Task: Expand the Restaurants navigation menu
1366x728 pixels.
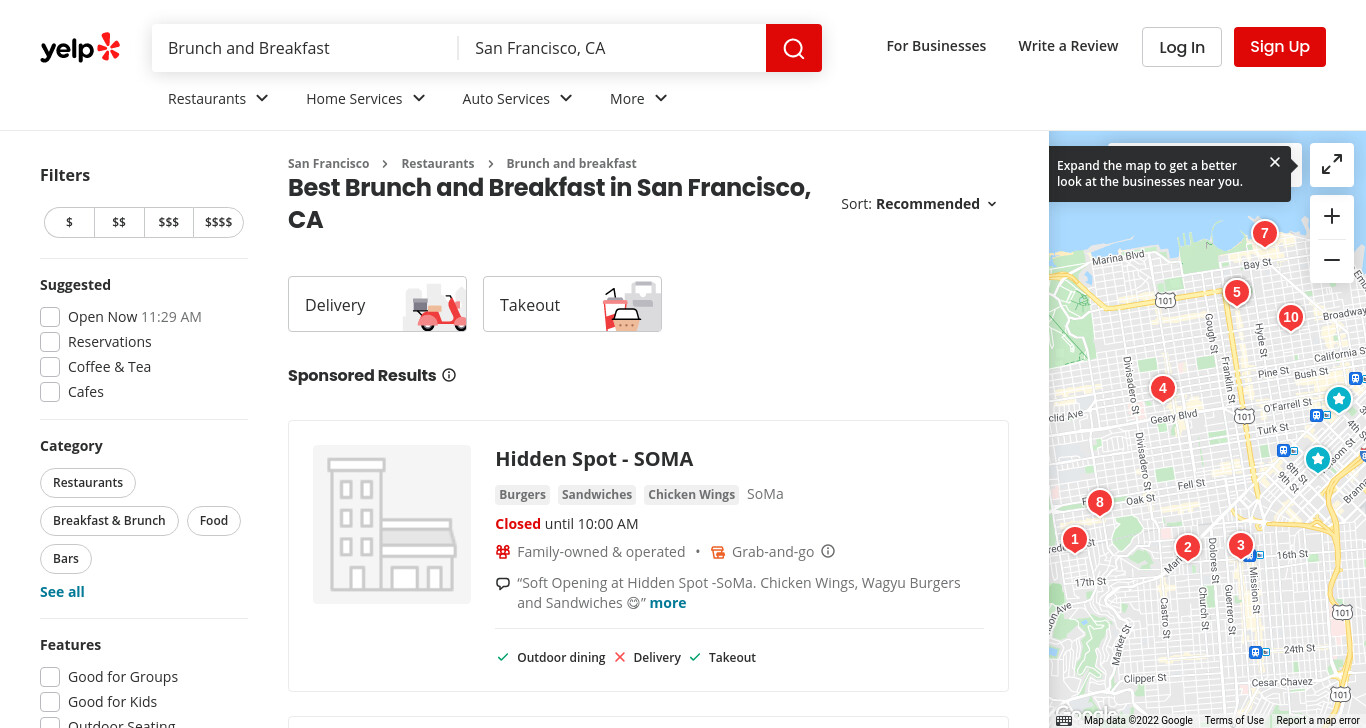Action: click(x=219, y=99)
